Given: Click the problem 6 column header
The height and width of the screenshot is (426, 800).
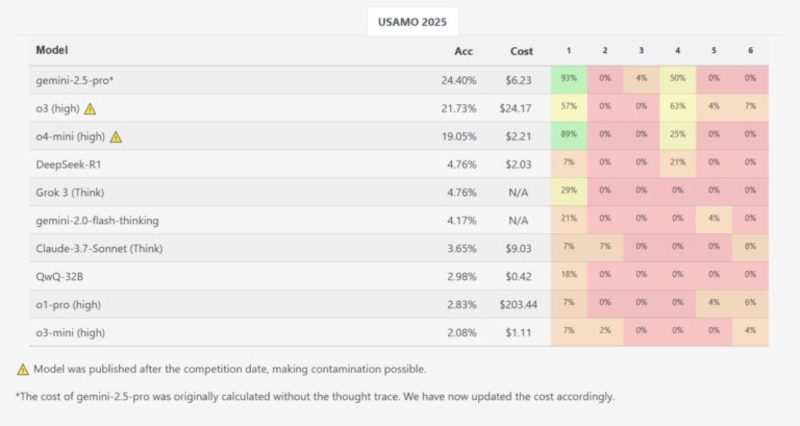Looking at the screenshot, I should point(751,51).
